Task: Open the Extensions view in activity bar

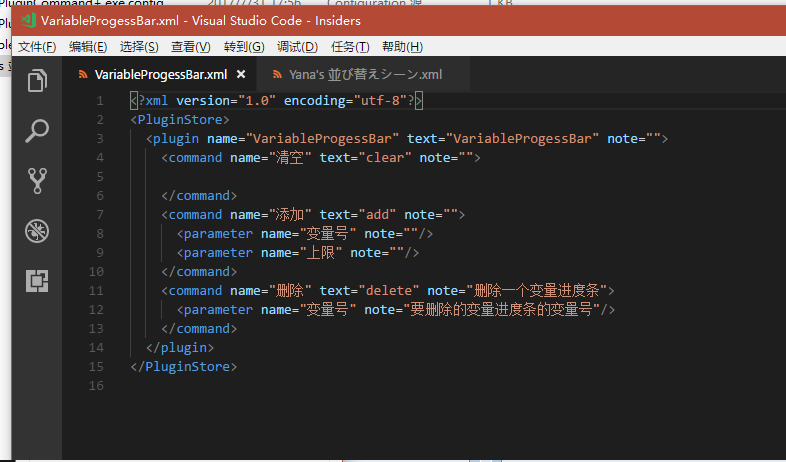Action: (x=37, y=281)
